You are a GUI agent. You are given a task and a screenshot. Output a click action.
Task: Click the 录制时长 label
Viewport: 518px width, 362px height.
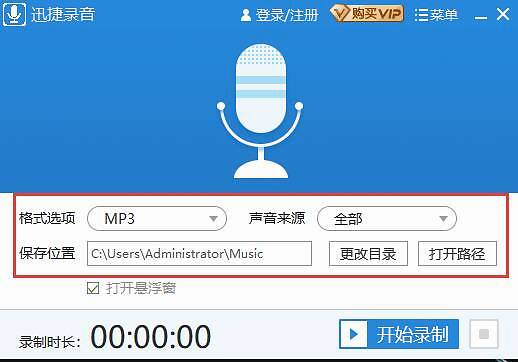click(x=49, y=342)
